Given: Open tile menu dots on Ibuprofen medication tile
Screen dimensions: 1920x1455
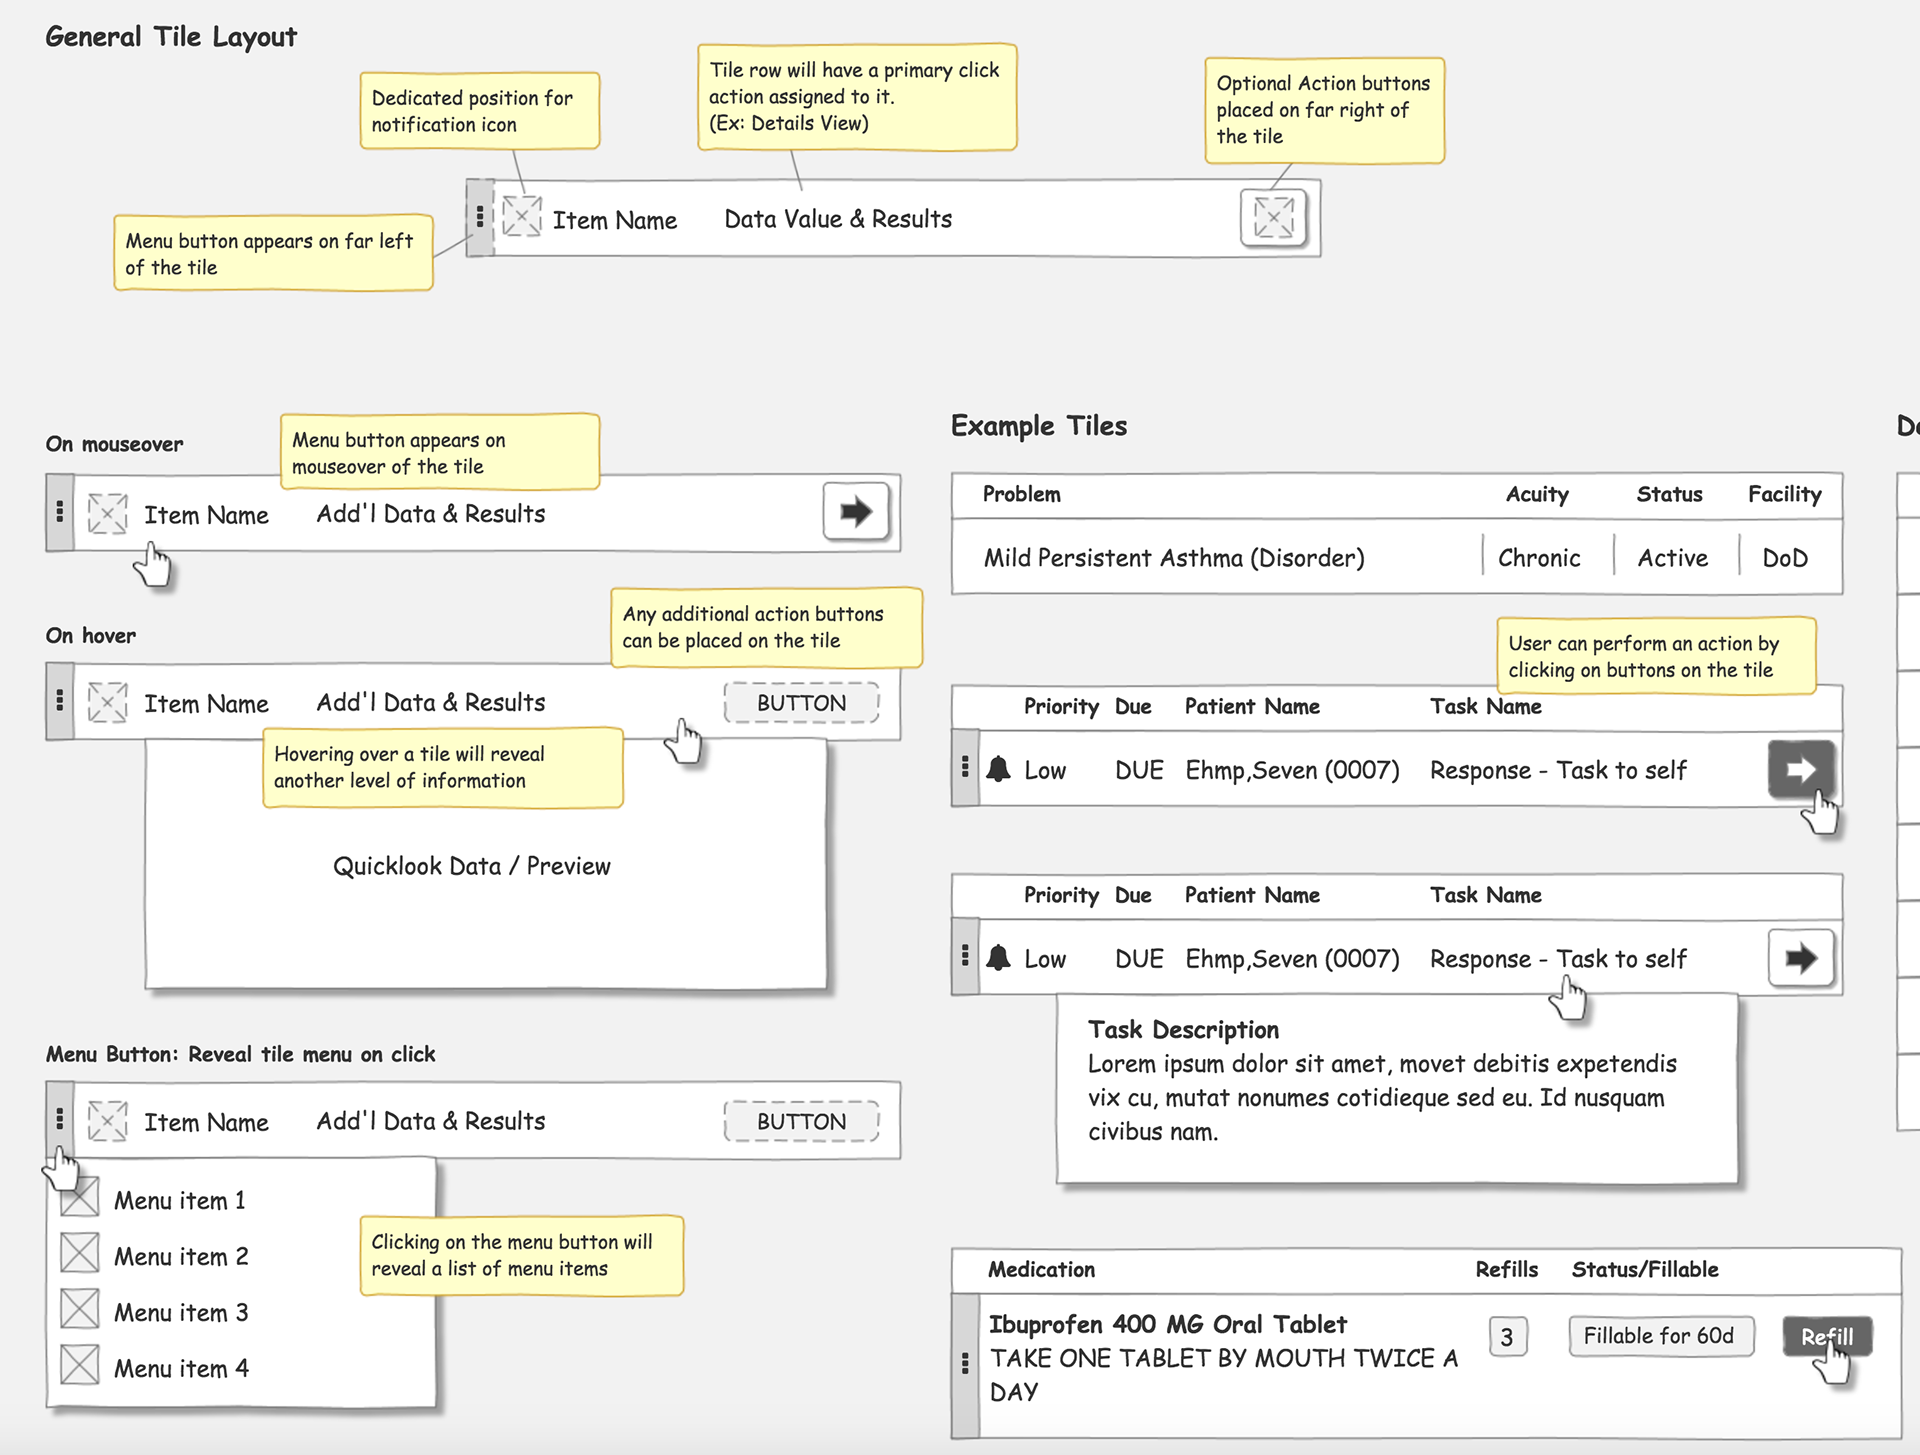Looking at the screenshot, I should [x=965, y=1363].
